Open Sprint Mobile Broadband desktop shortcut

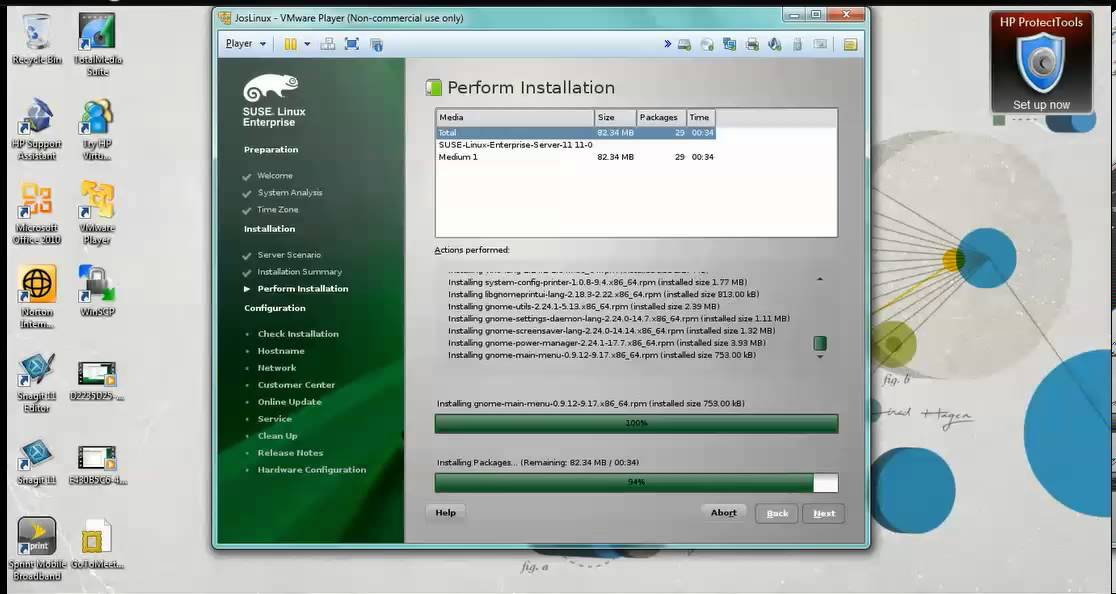37,548
